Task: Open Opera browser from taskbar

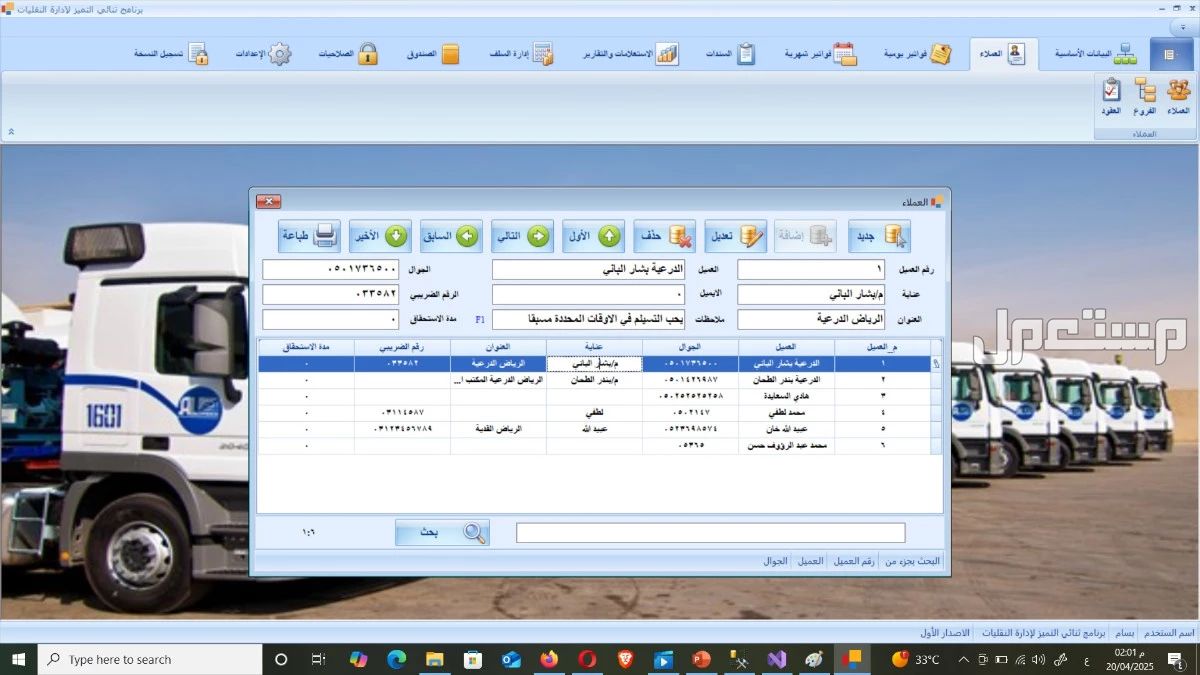Action: (587, 659)
